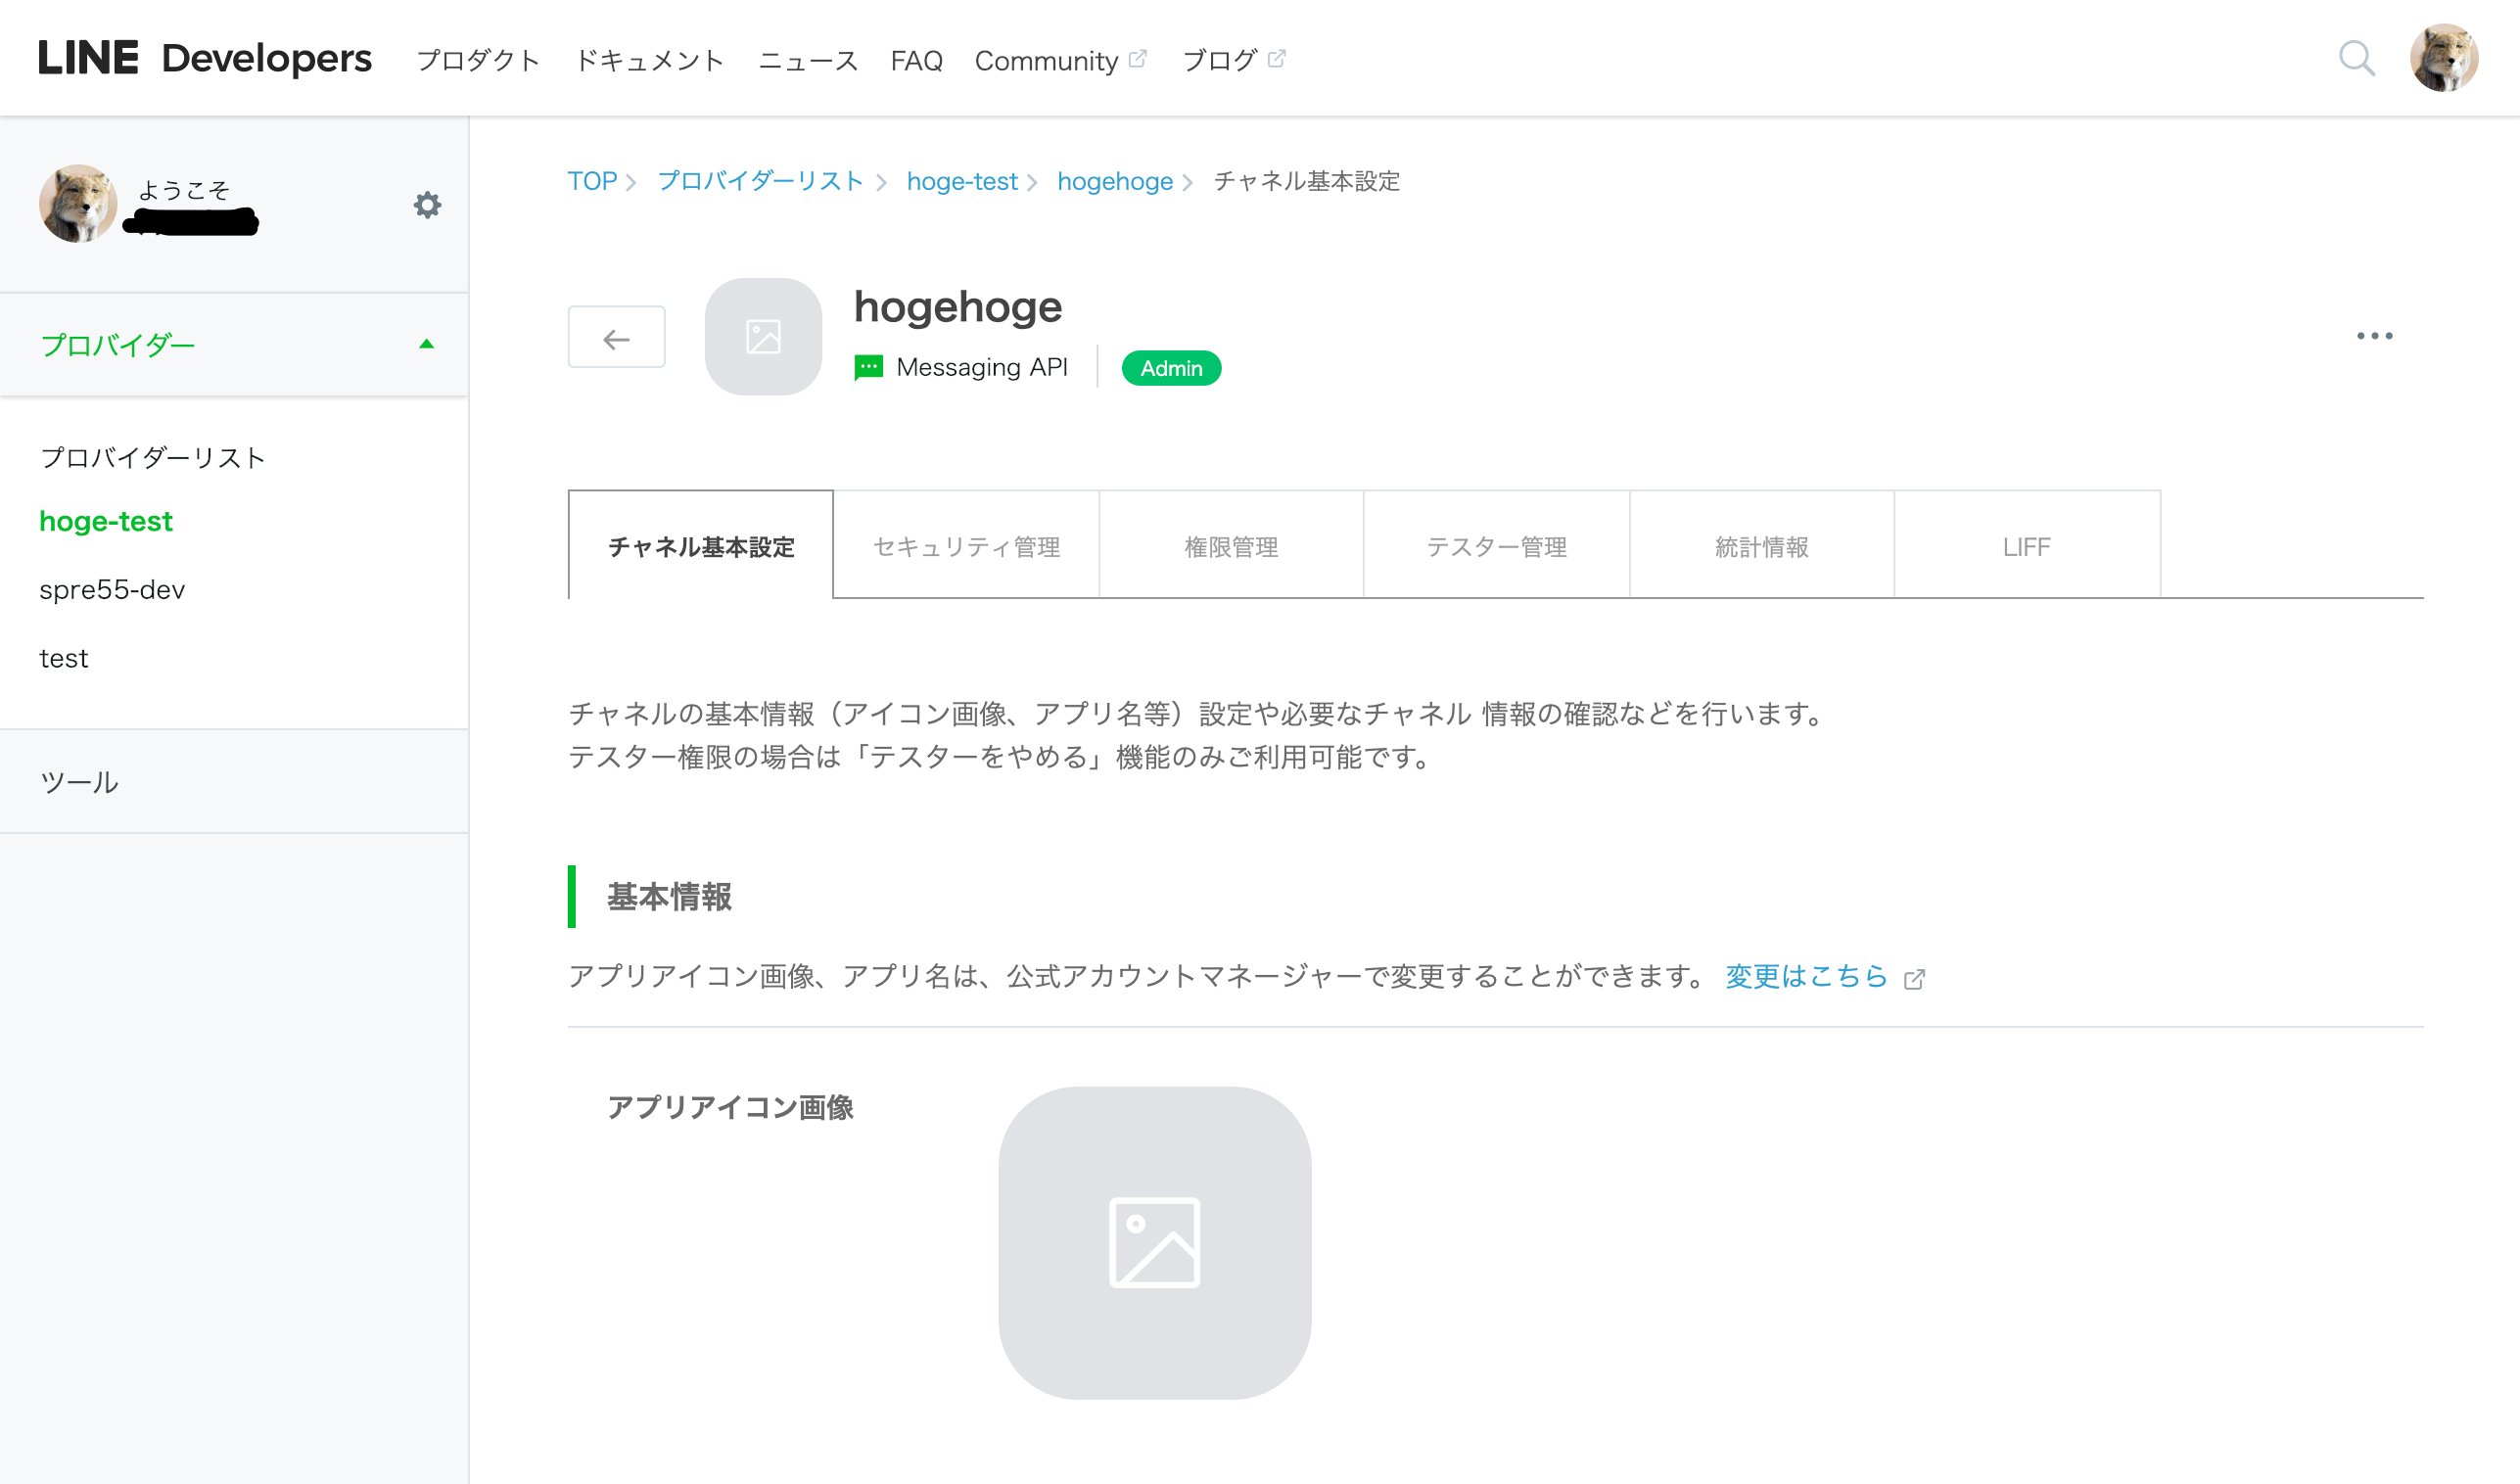Click the 変更はこちら link

[1806, 976]
